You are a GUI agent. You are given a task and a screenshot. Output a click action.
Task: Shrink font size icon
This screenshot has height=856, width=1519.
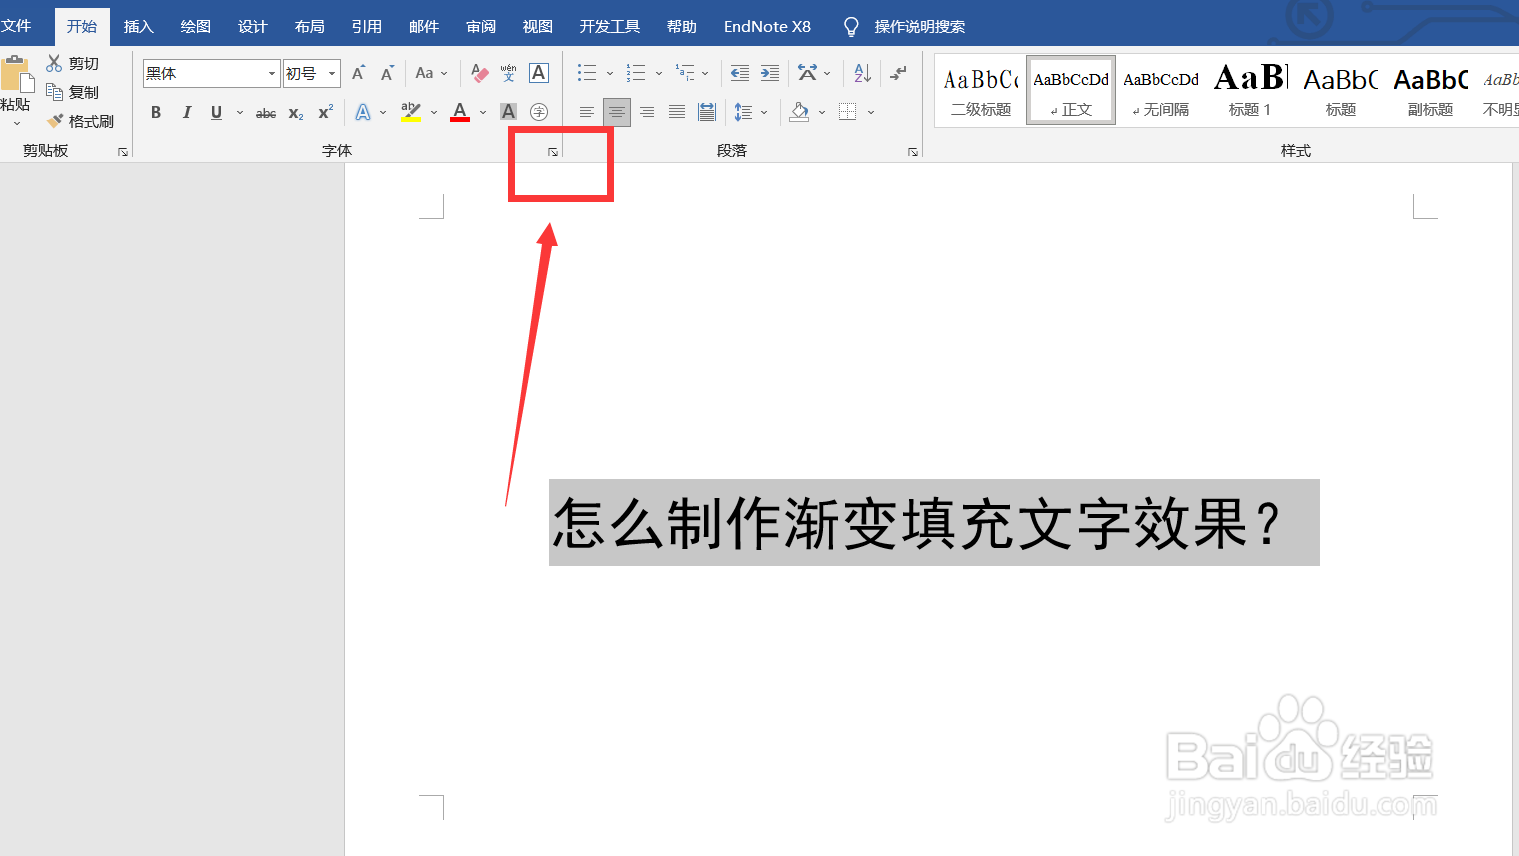pyautogui.click(x=387, y=73)
